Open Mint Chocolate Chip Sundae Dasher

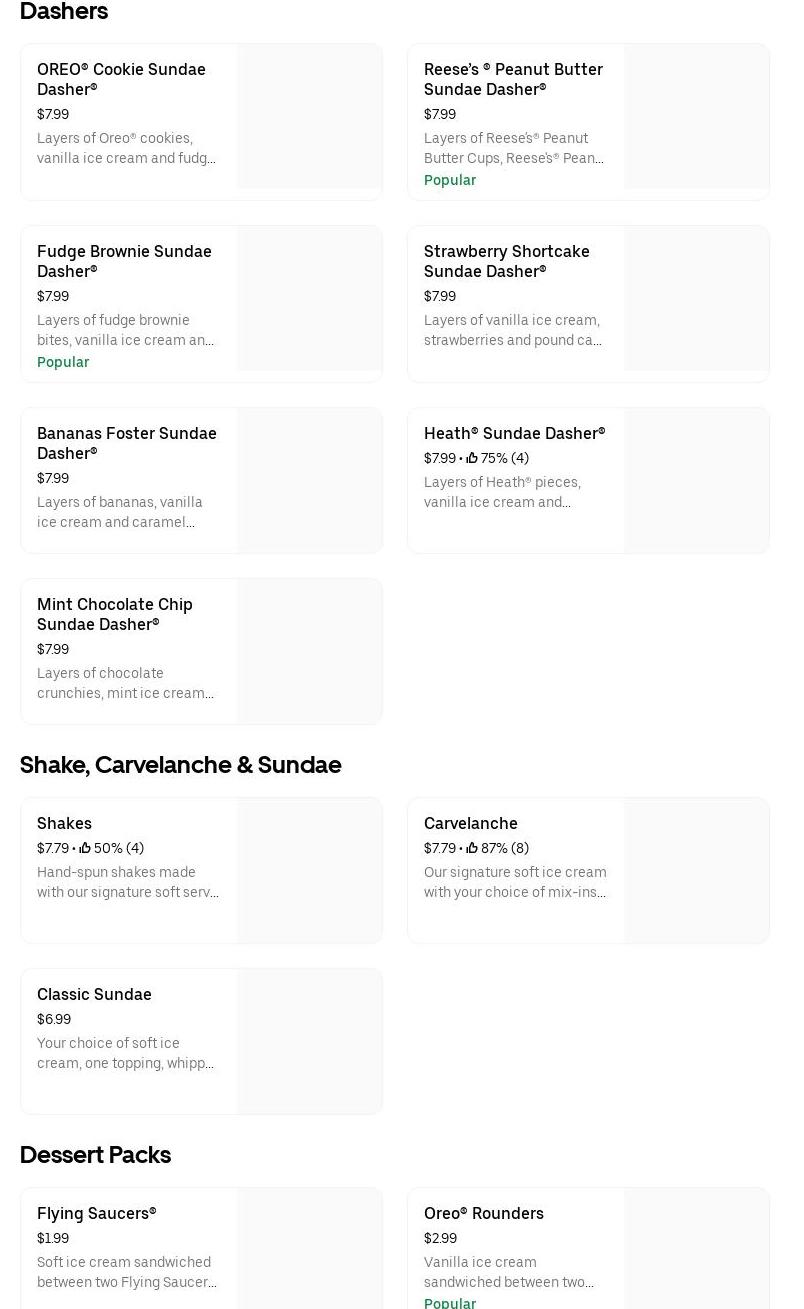click(x=115, y=614)
